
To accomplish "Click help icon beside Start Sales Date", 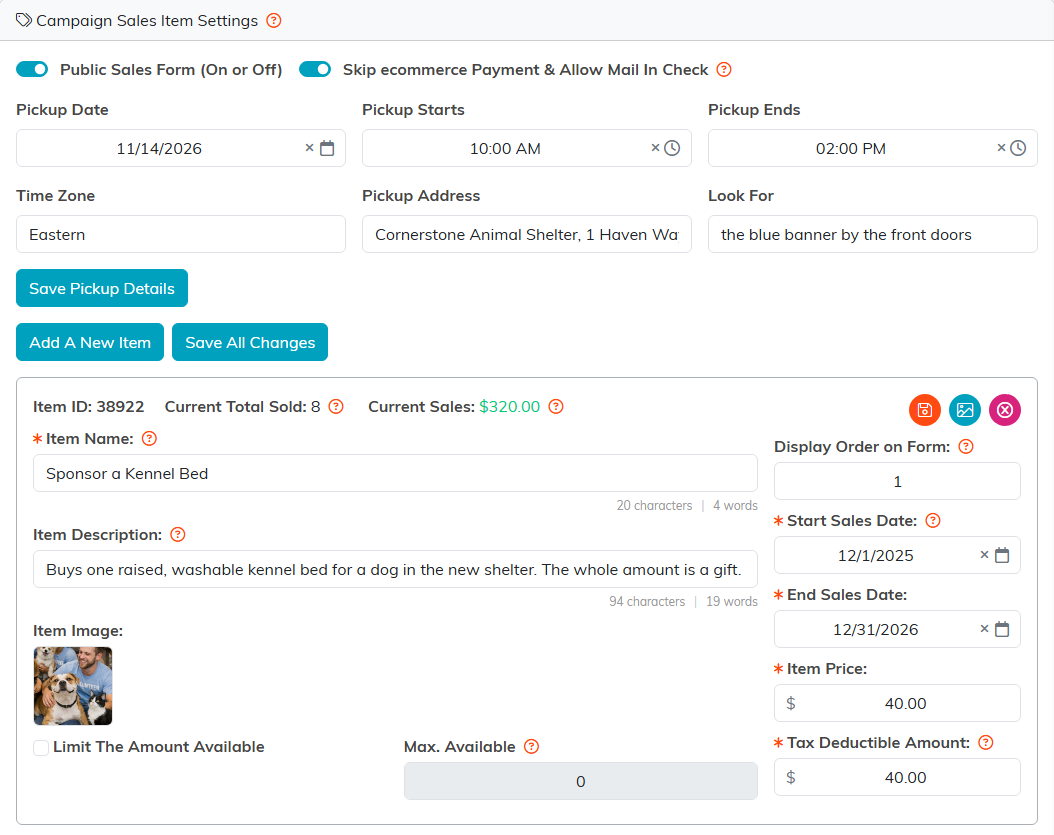I will pyautogui.click(x=933, y=521).
